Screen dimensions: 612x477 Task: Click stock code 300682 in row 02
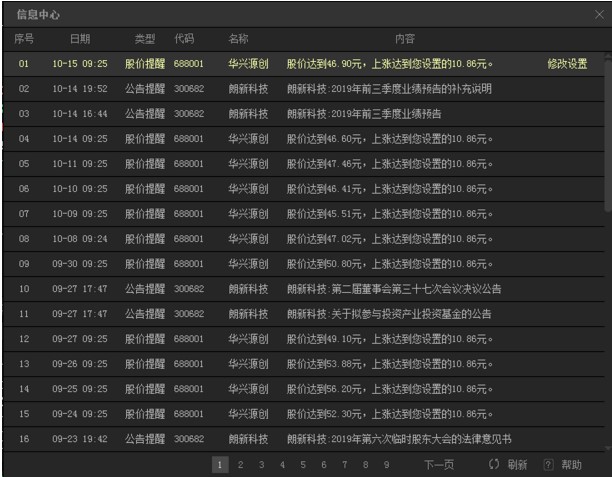[x=189, y=89]
